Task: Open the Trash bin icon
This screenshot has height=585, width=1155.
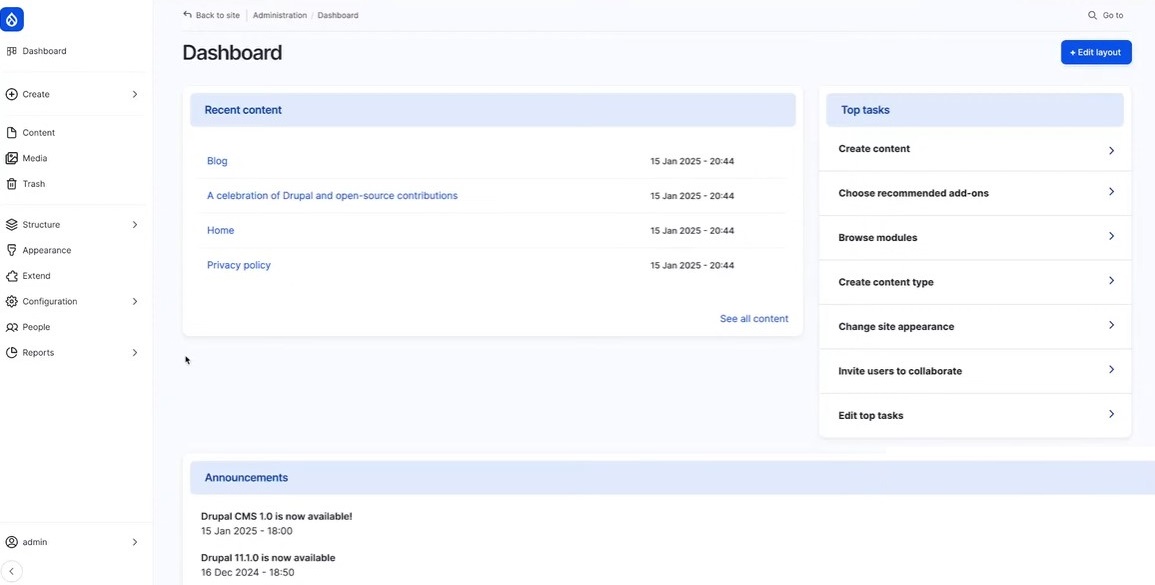Action: click(11, 184)
